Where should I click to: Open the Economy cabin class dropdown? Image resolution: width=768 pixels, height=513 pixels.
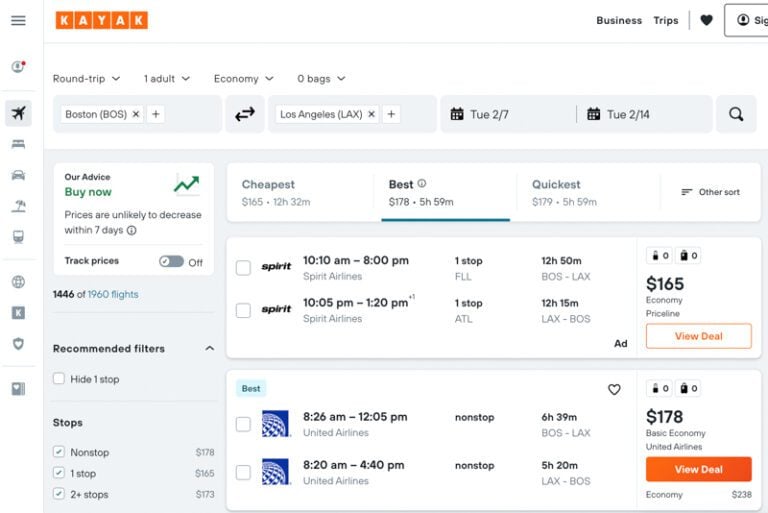click(243, 78)
